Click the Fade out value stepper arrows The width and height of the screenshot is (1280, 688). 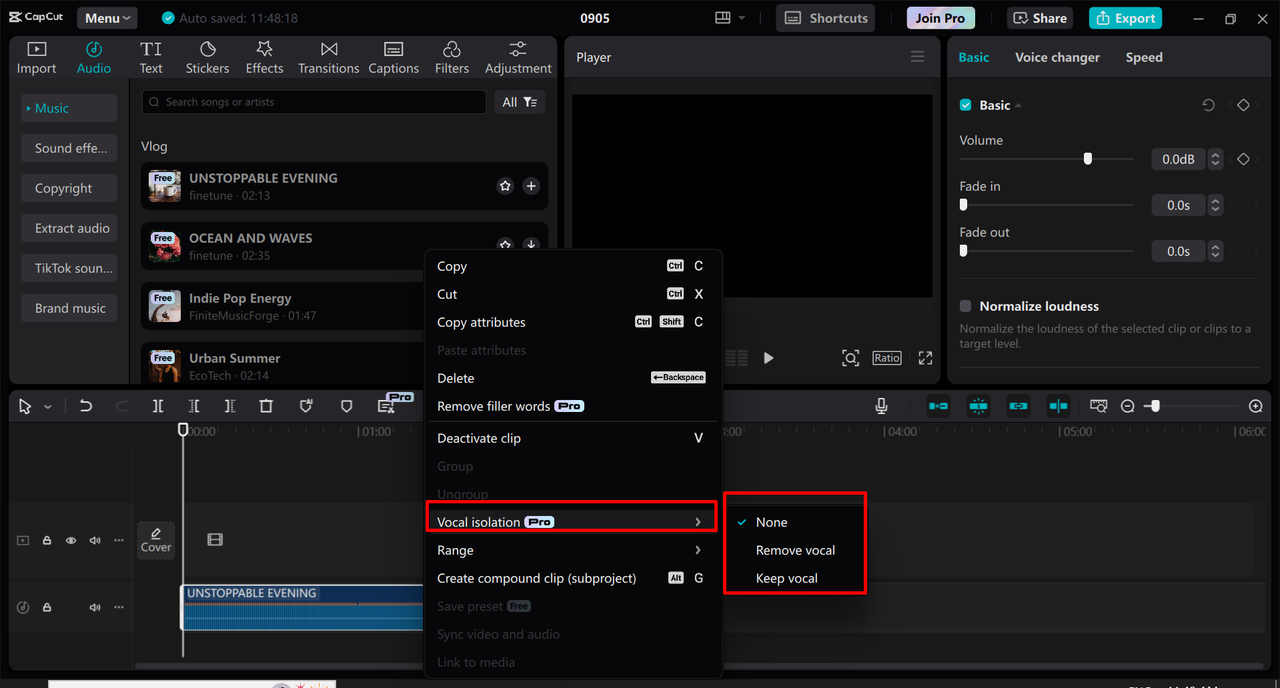click(1216, 251)
